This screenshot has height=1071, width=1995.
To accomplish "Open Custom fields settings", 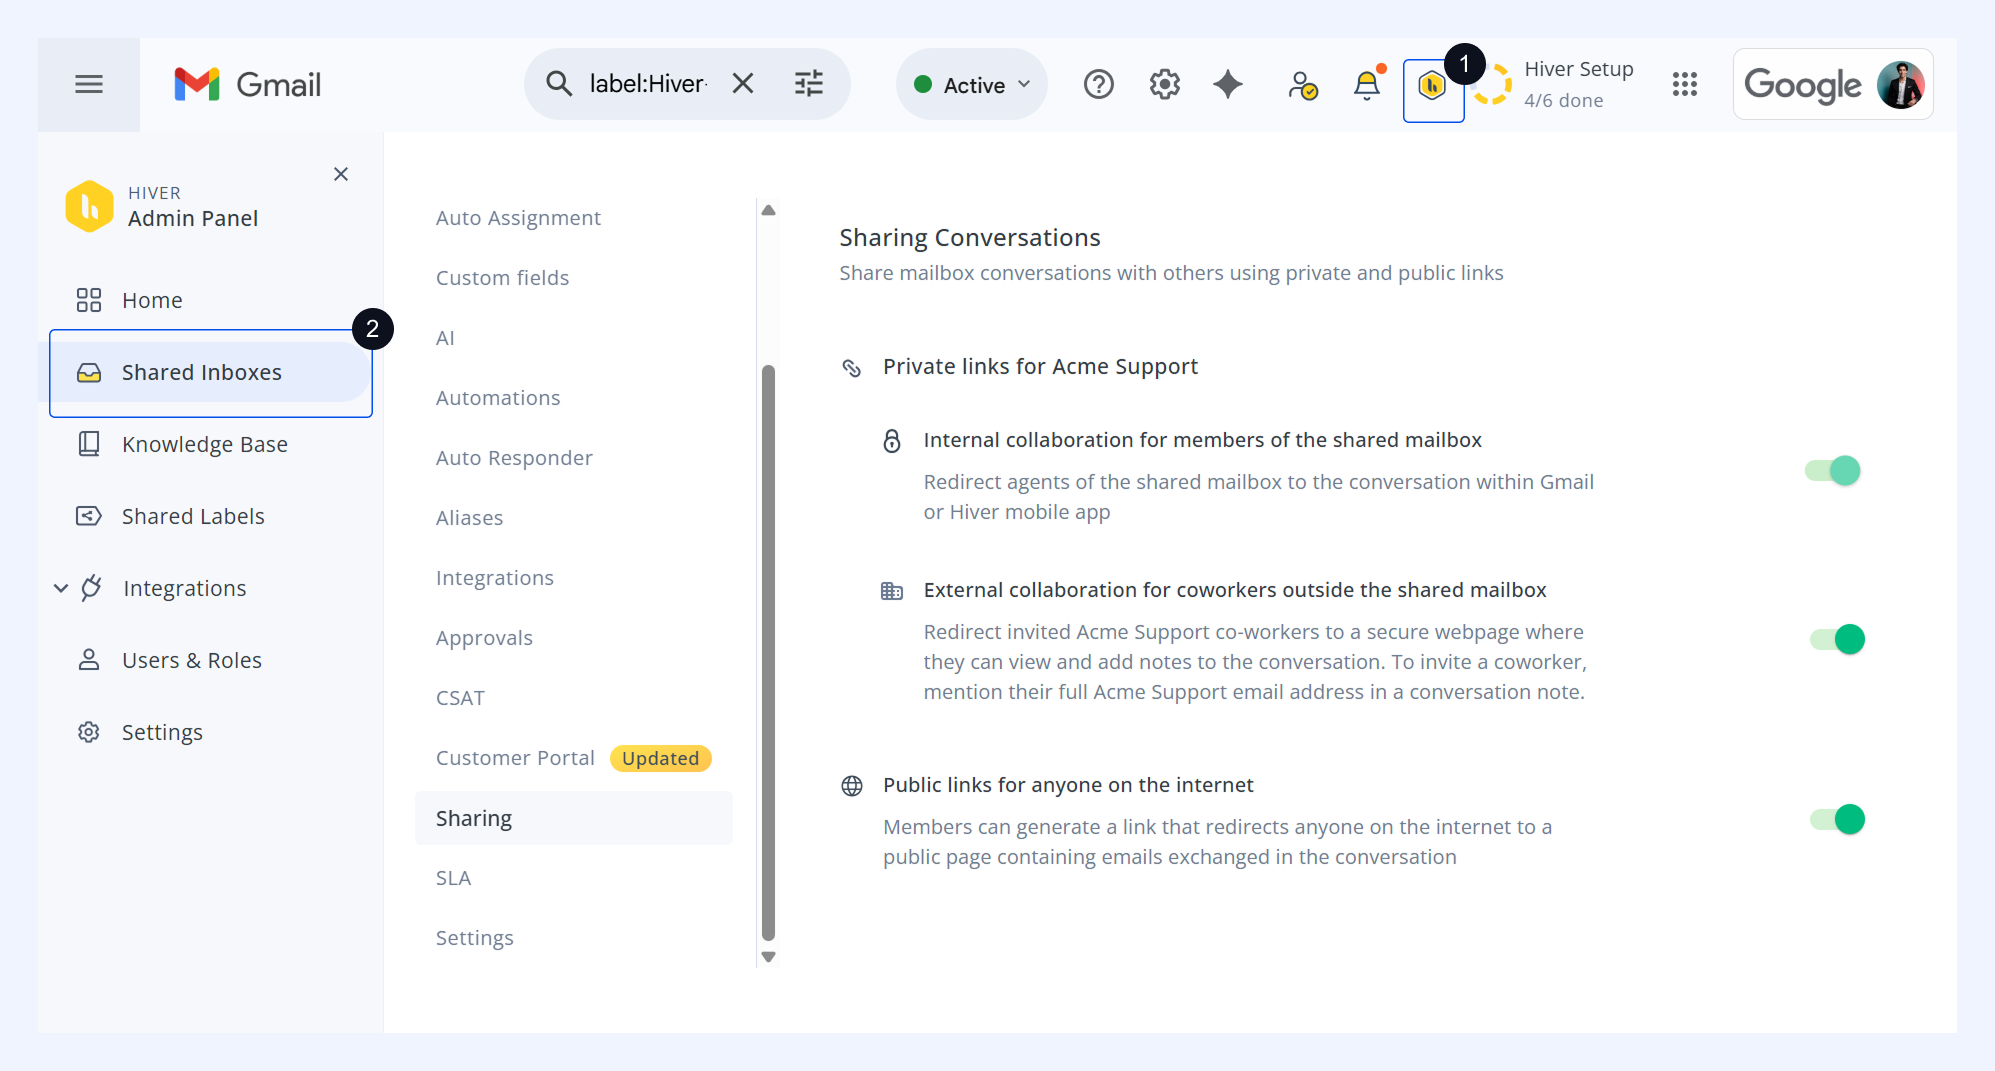I will [x=502, y=278].
